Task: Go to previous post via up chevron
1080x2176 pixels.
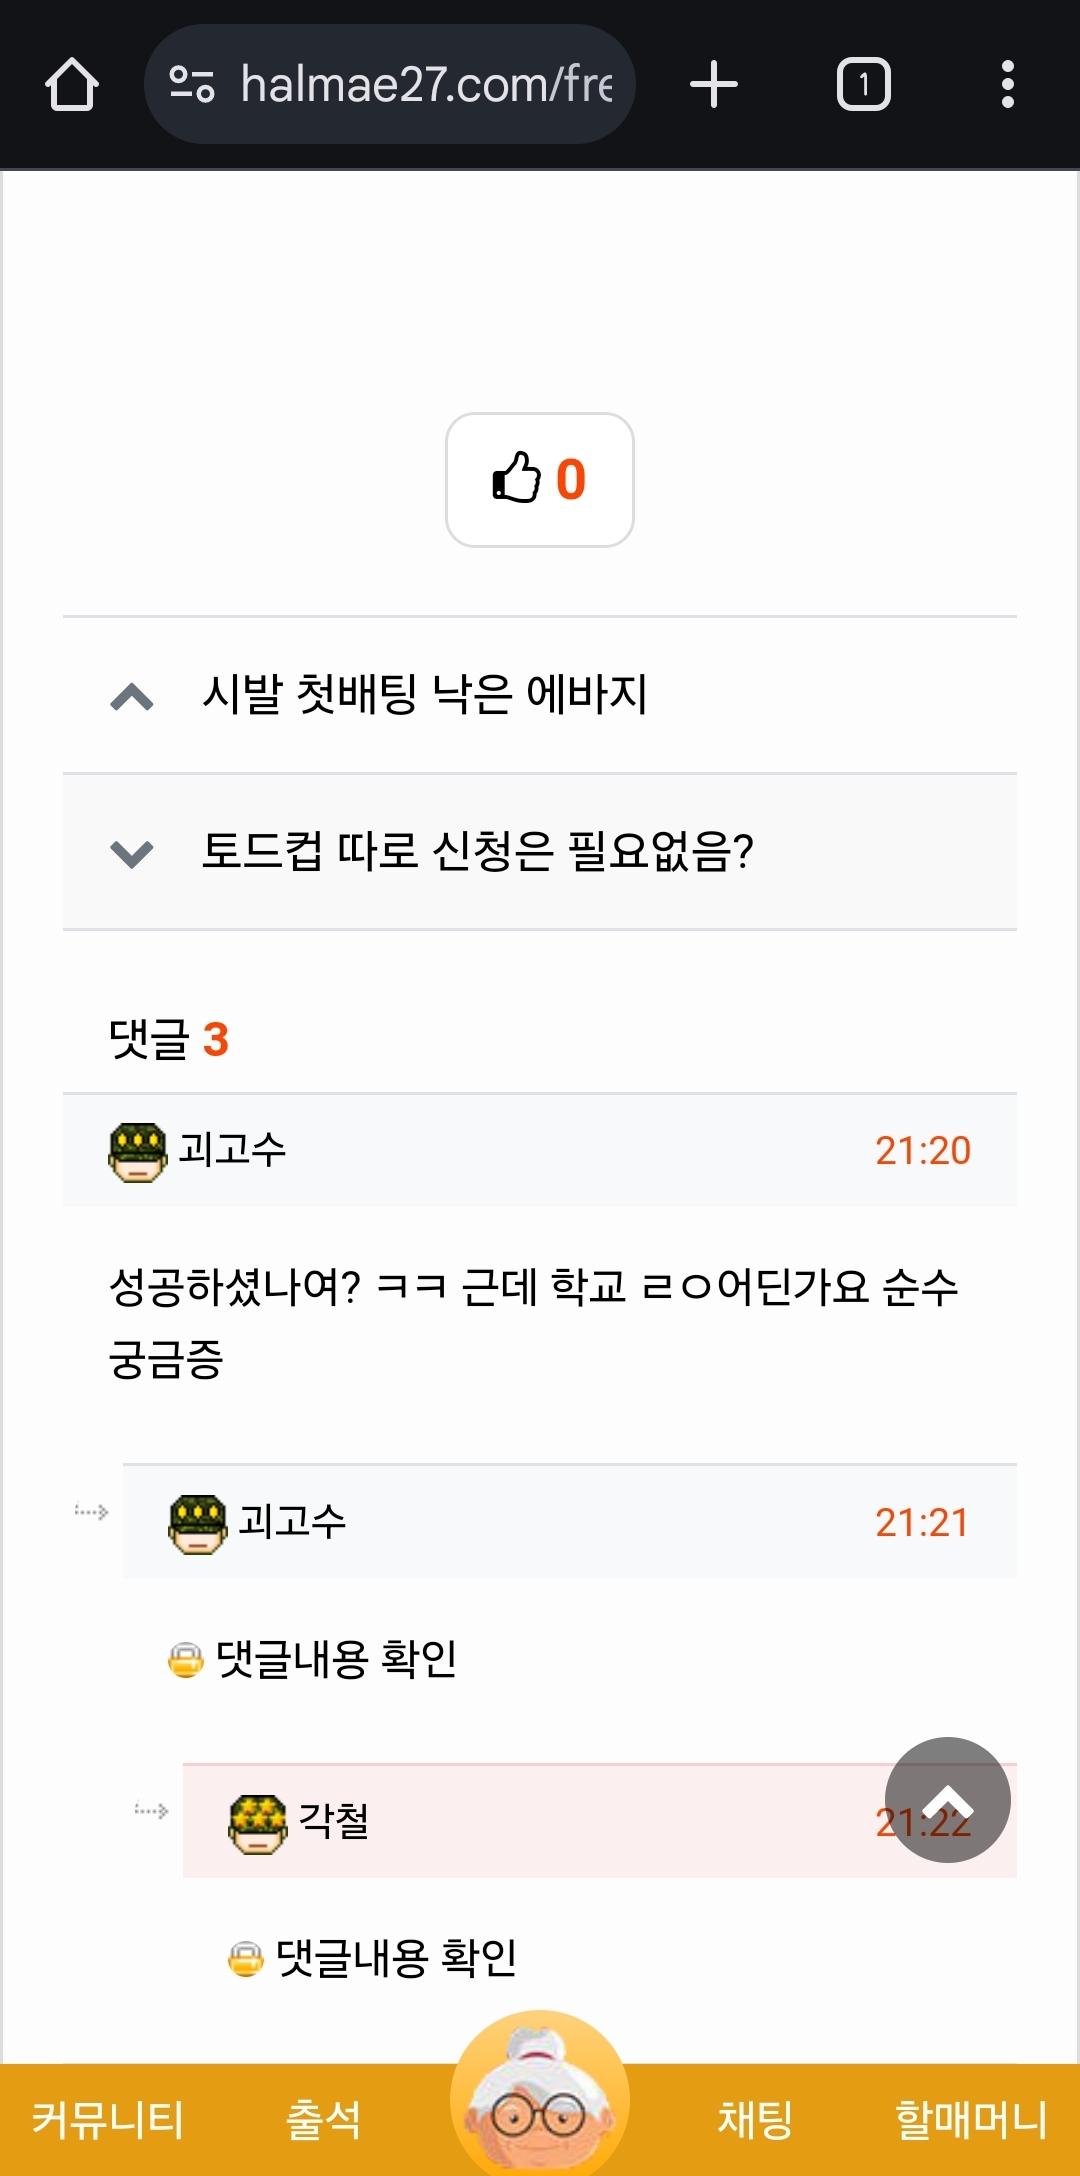Action: pyautogui.click(x=132, y=696)
